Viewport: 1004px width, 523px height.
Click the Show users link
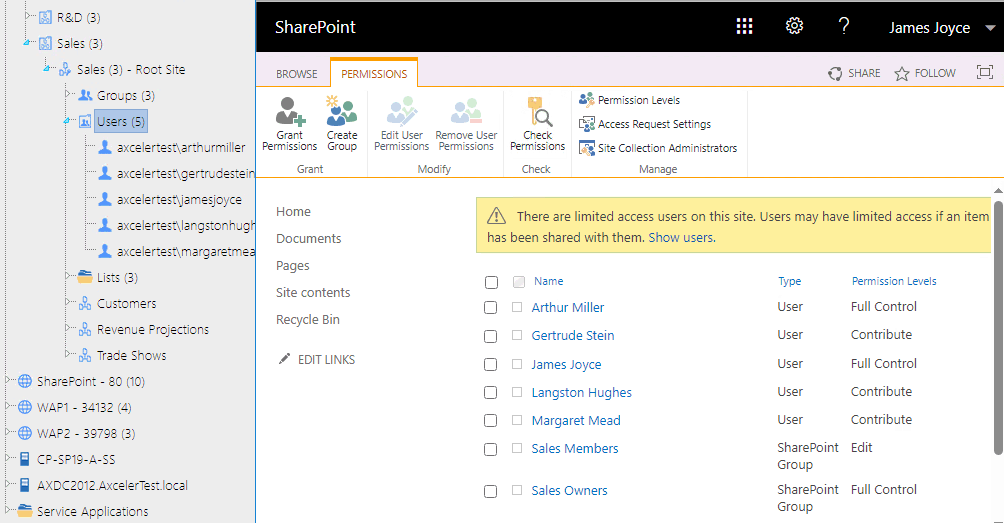681,238
